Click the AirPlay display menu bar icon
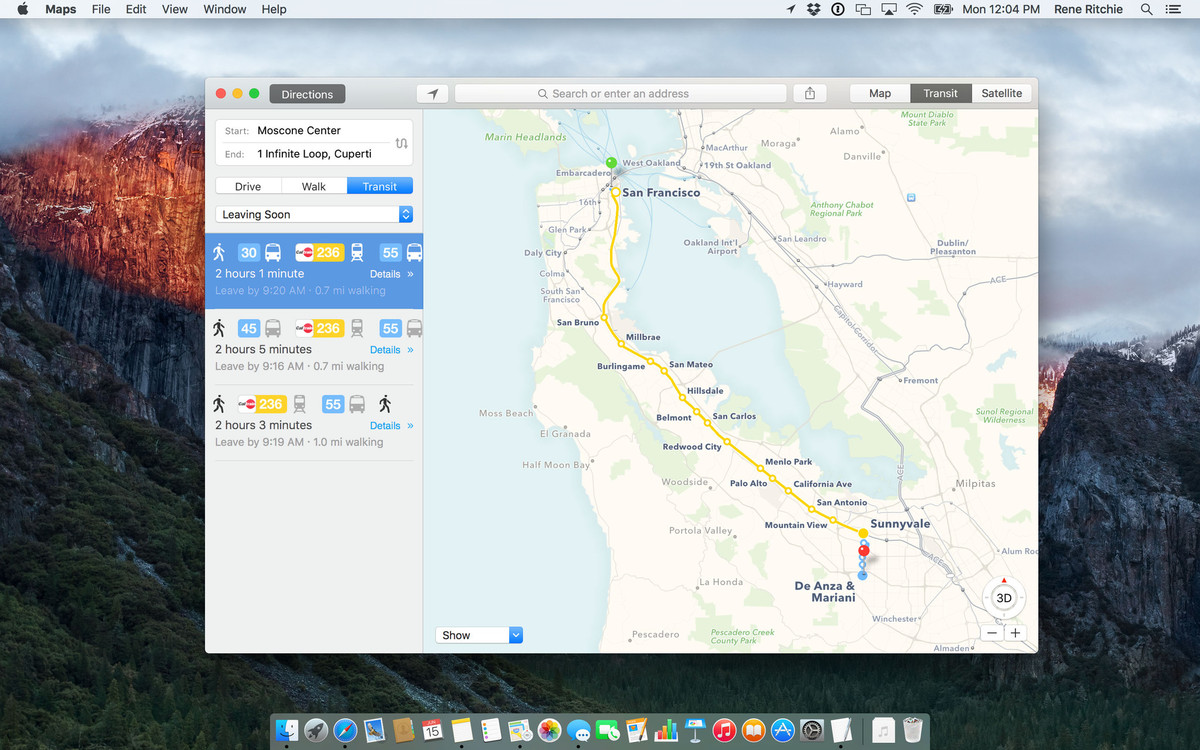 889,9
